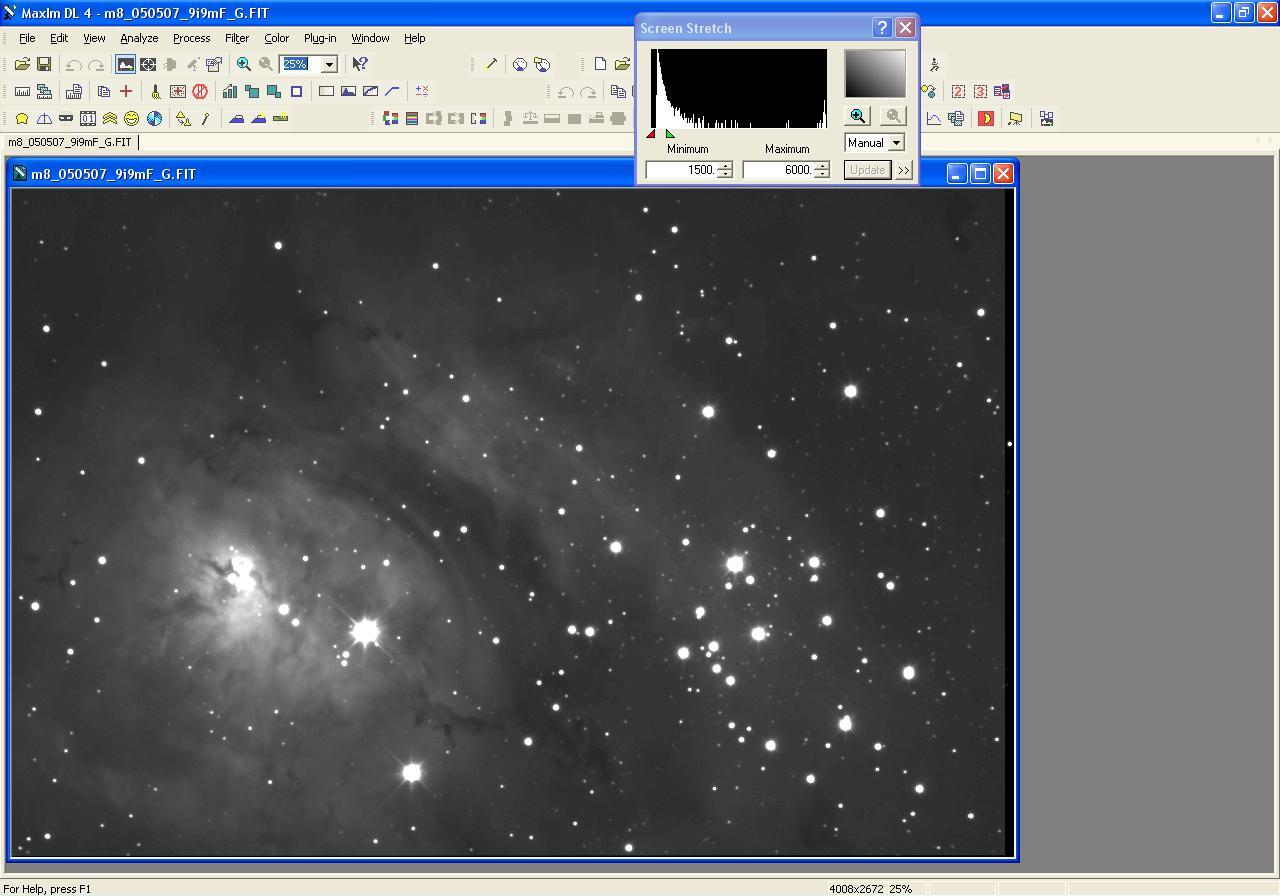Screen dimensions: 1280x896
Task: Select the m8_050507_9i9mF_G.FIT document tab
Action: [x=70, y=142]
